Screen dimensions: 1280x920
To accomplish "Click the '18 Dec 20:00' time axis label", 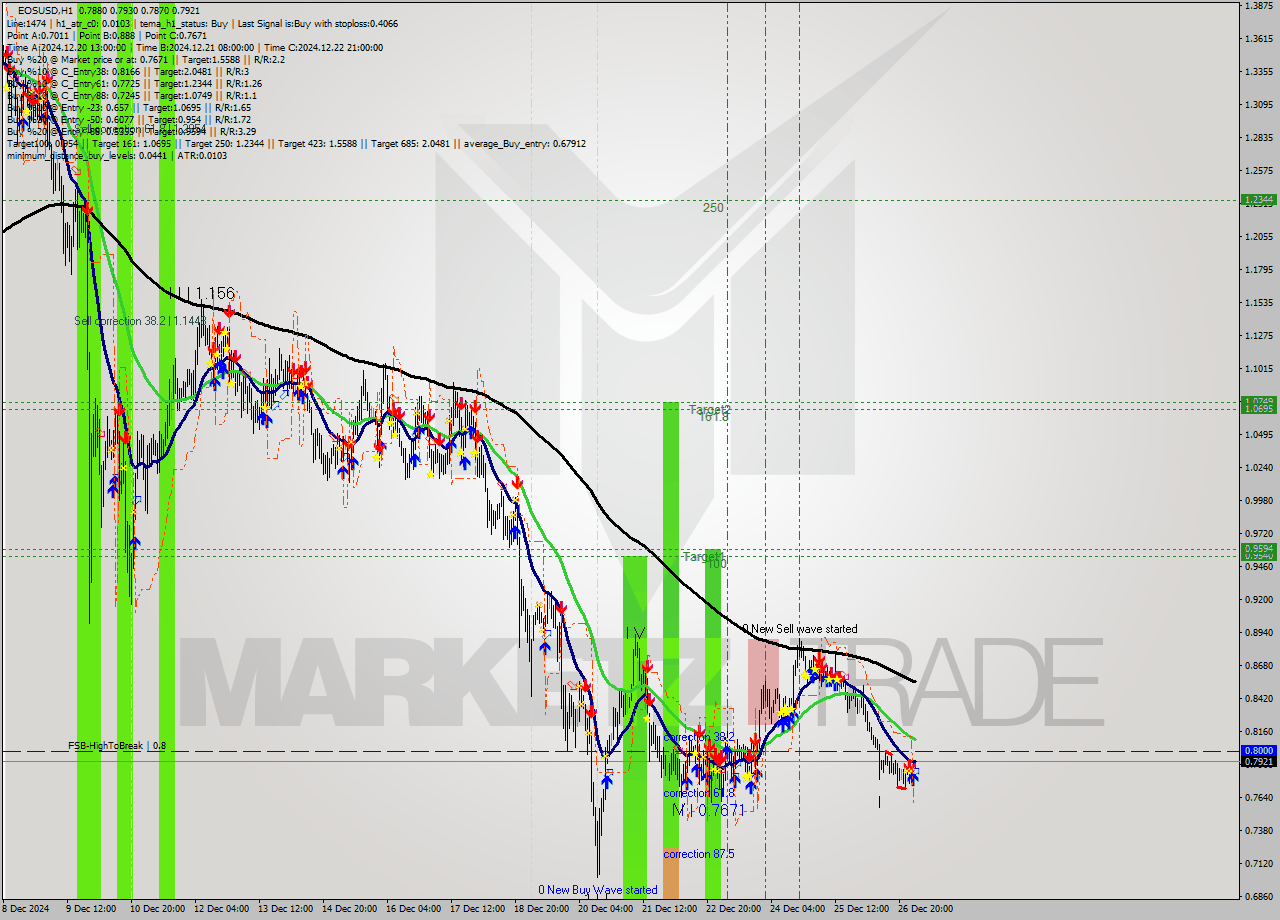I will [x=541, y=909].
